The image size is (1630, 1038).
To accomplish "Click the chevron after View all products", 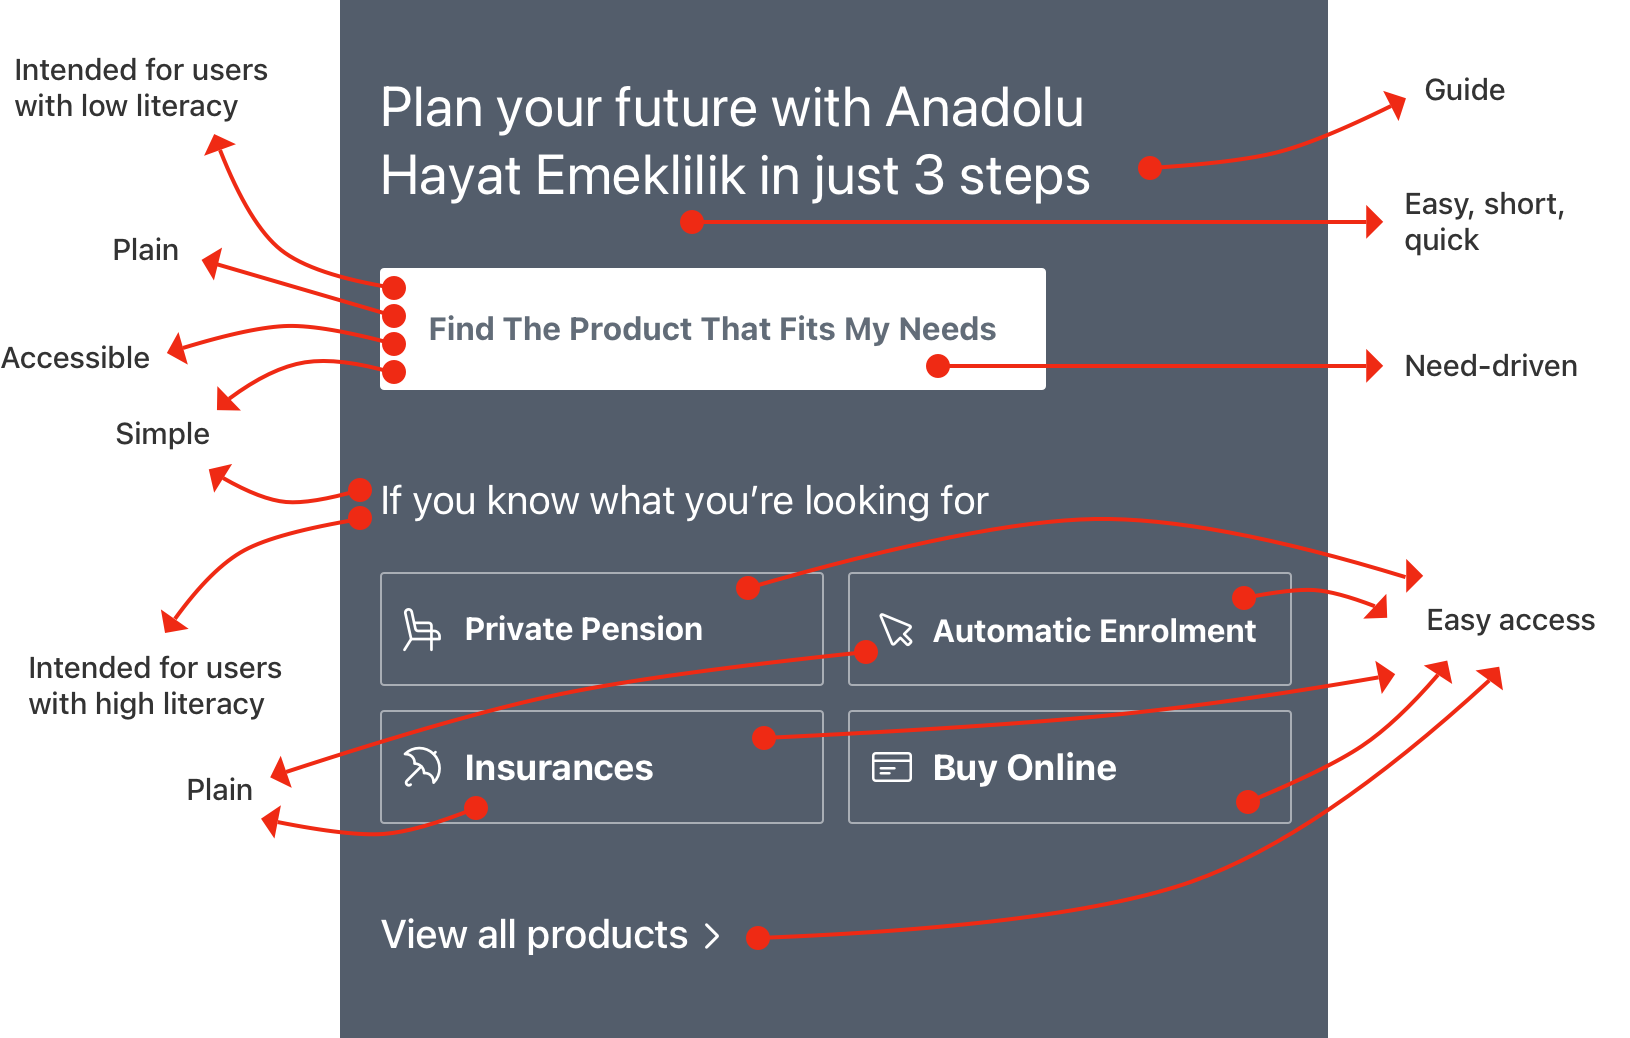I will pyautogui.click(x=712, y=936).
